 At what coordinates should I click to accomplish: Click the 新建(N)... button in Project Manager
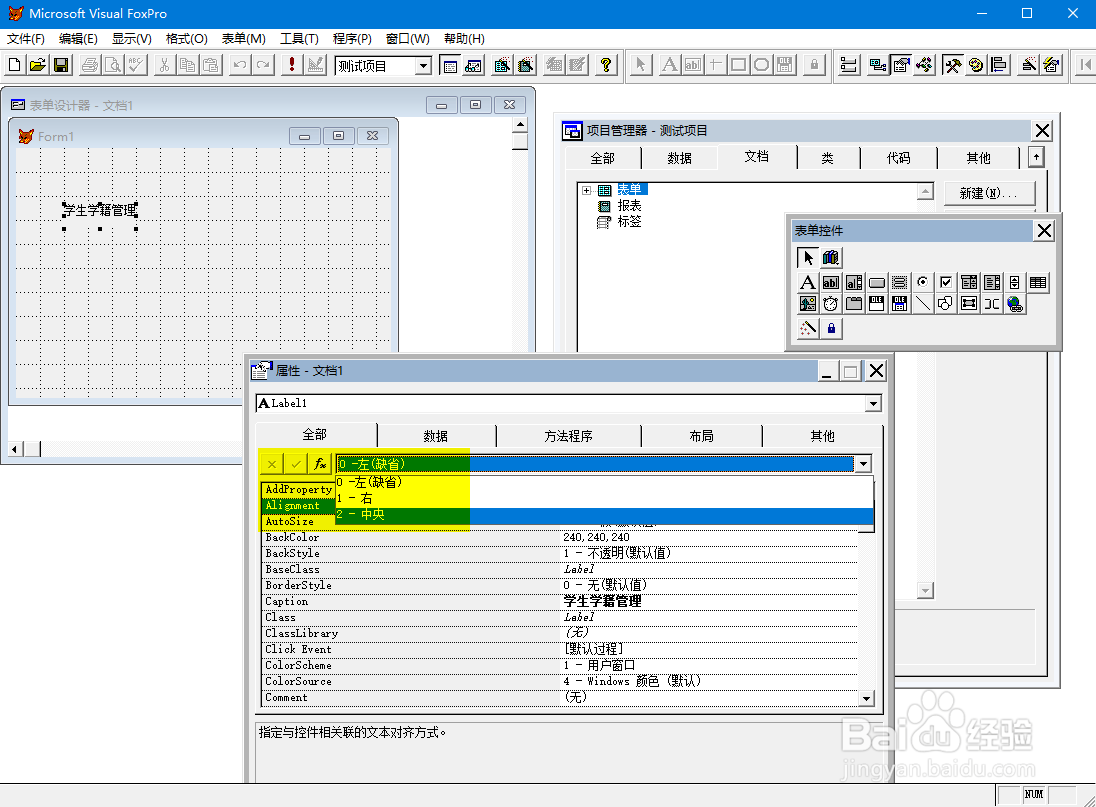pos(988,194)
